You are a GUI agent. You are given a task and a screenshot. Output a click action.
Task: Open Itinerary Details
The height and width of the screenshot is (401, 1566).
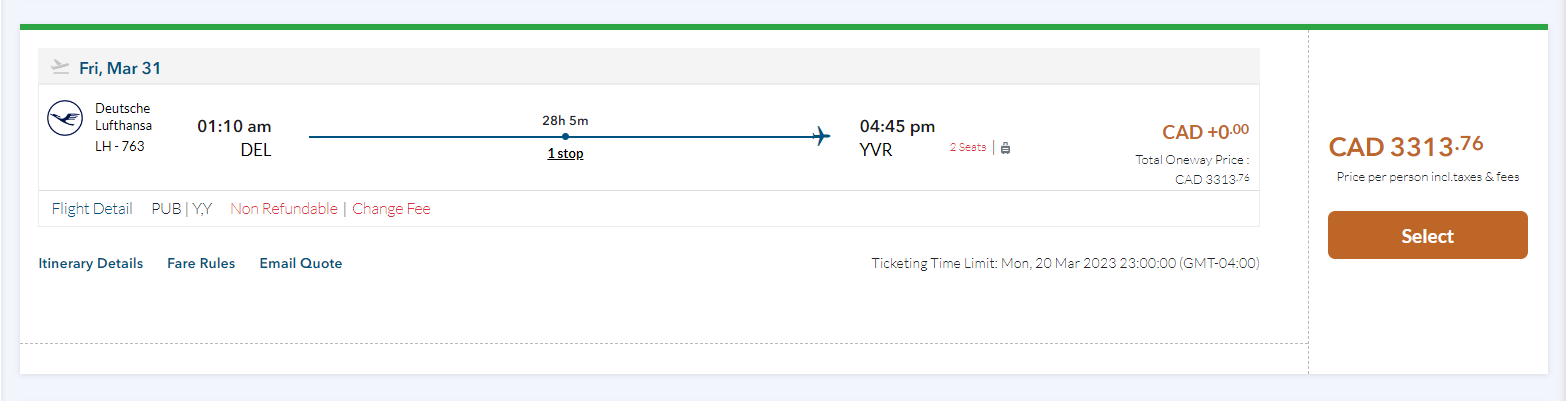pyautogui.click(x=90, y=264)
